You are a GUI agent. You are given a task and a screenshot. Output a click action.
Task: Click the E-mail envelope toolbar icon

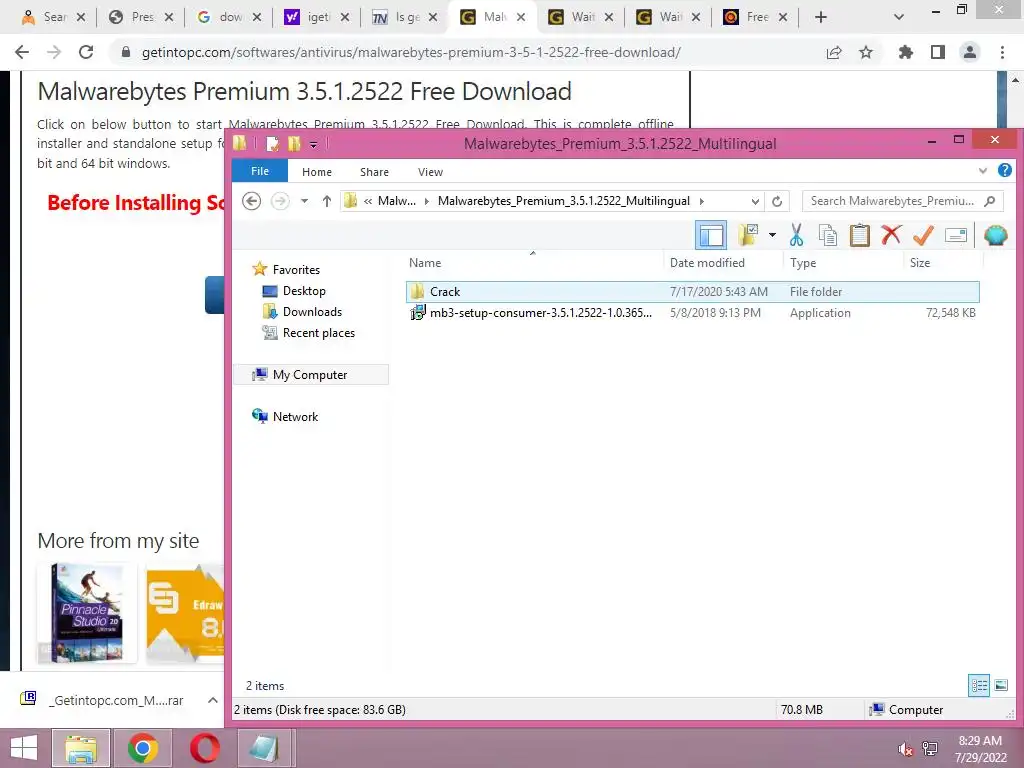[x=955, y=235]
